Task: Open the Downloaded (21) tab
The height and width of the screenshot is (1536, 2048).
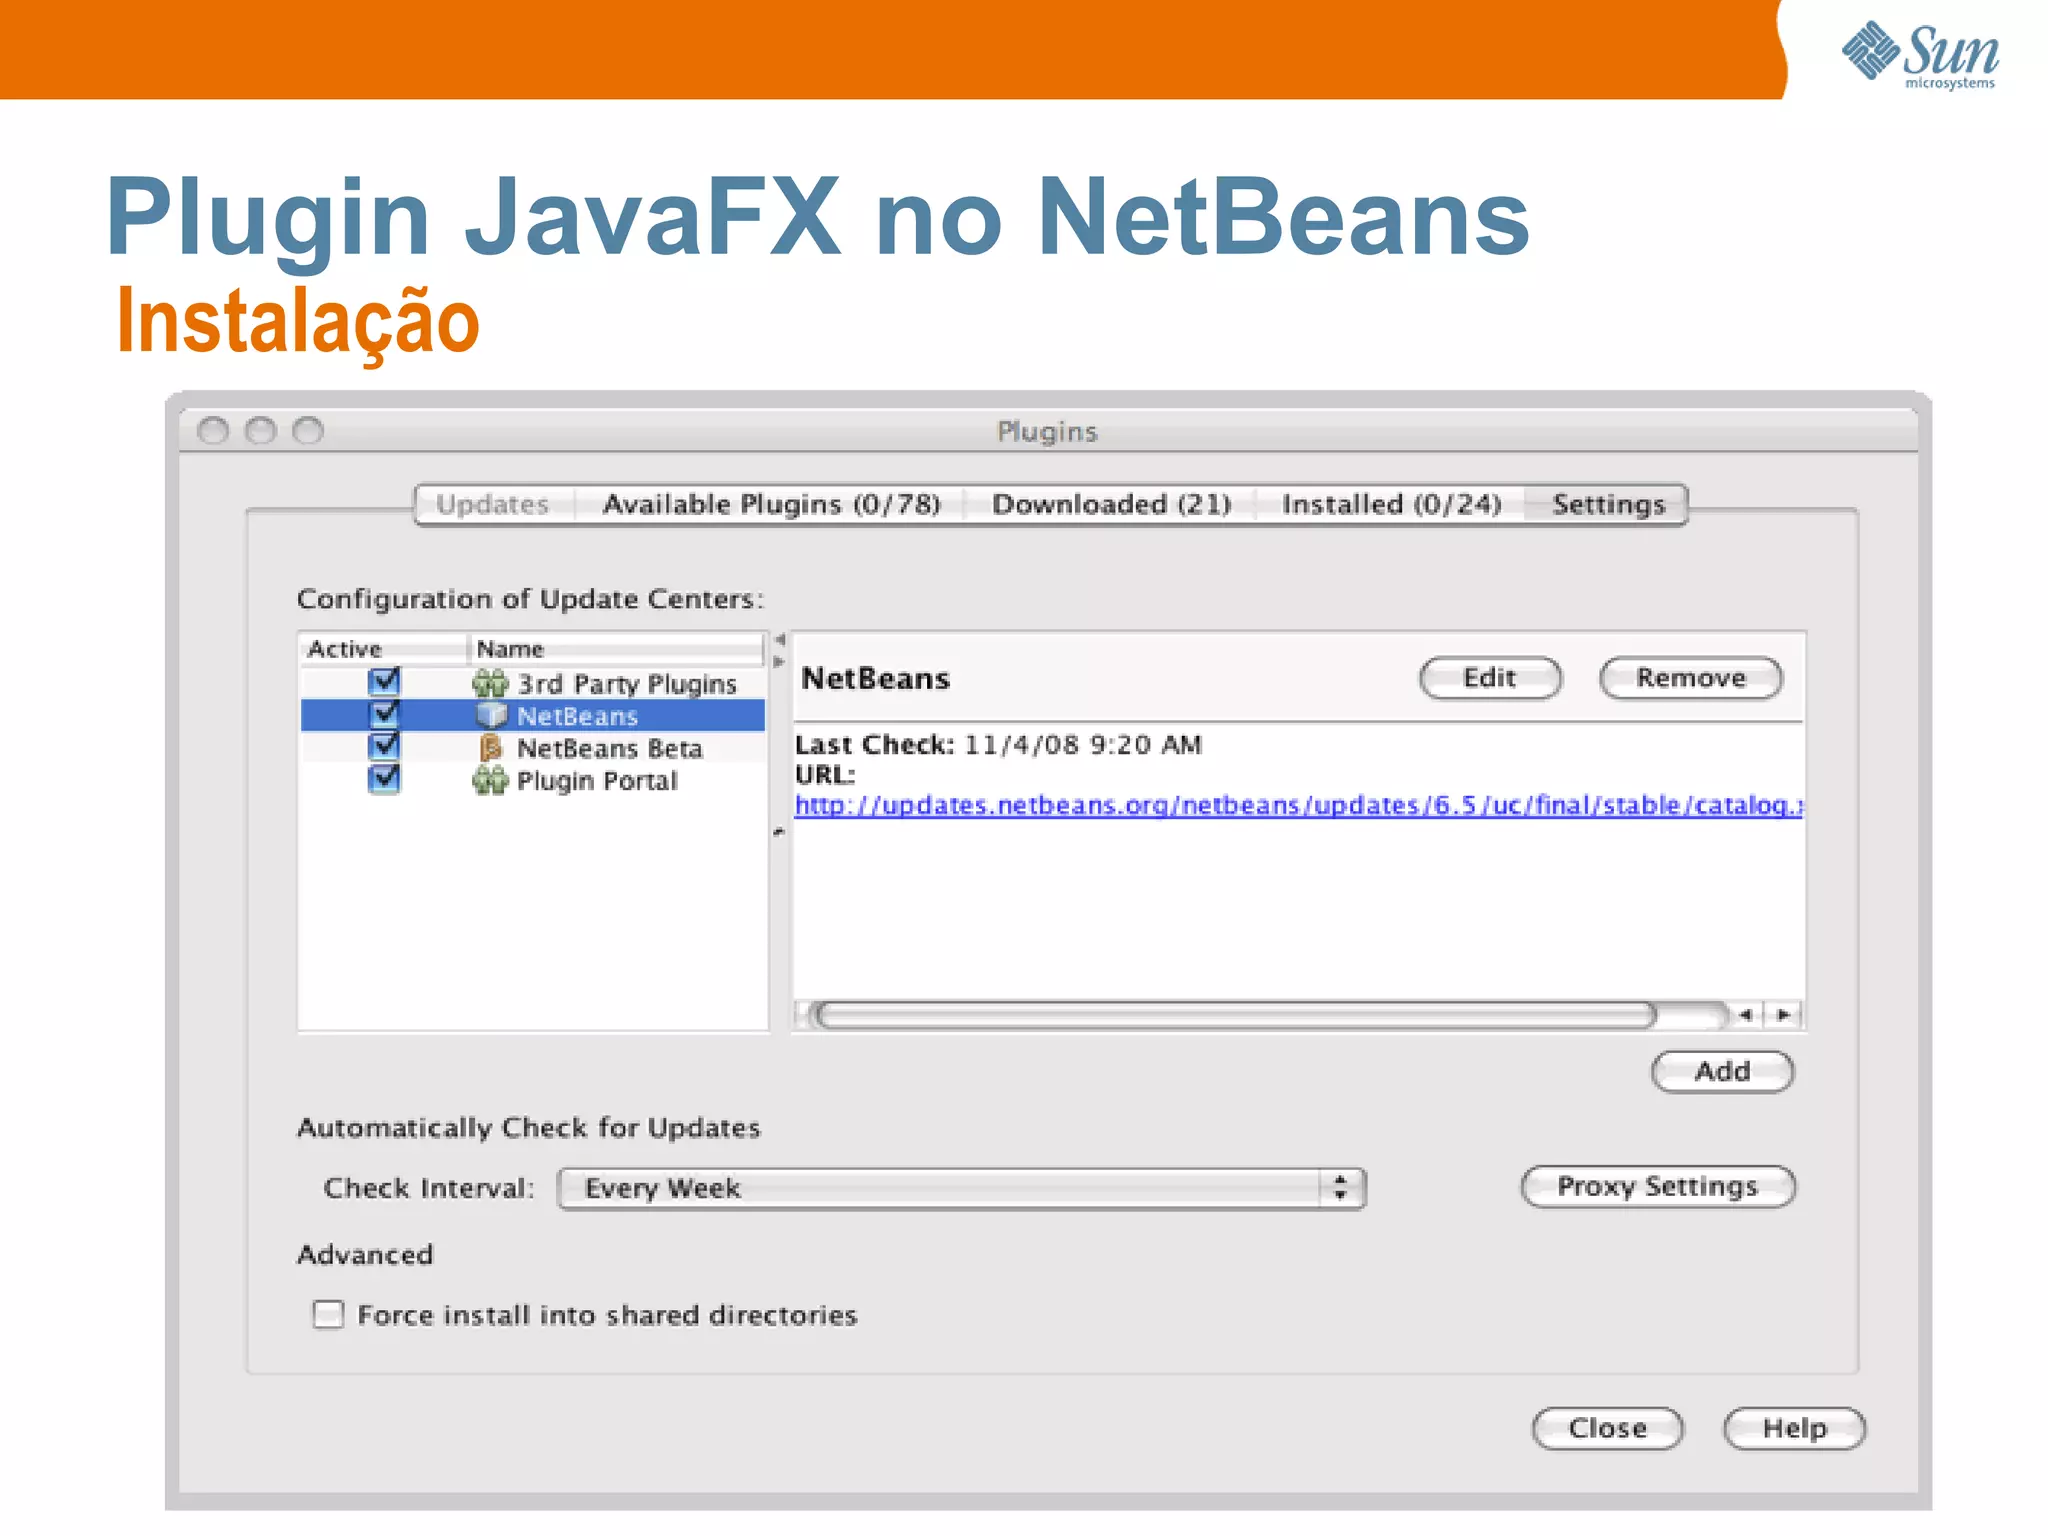Action: (1111, 504)
